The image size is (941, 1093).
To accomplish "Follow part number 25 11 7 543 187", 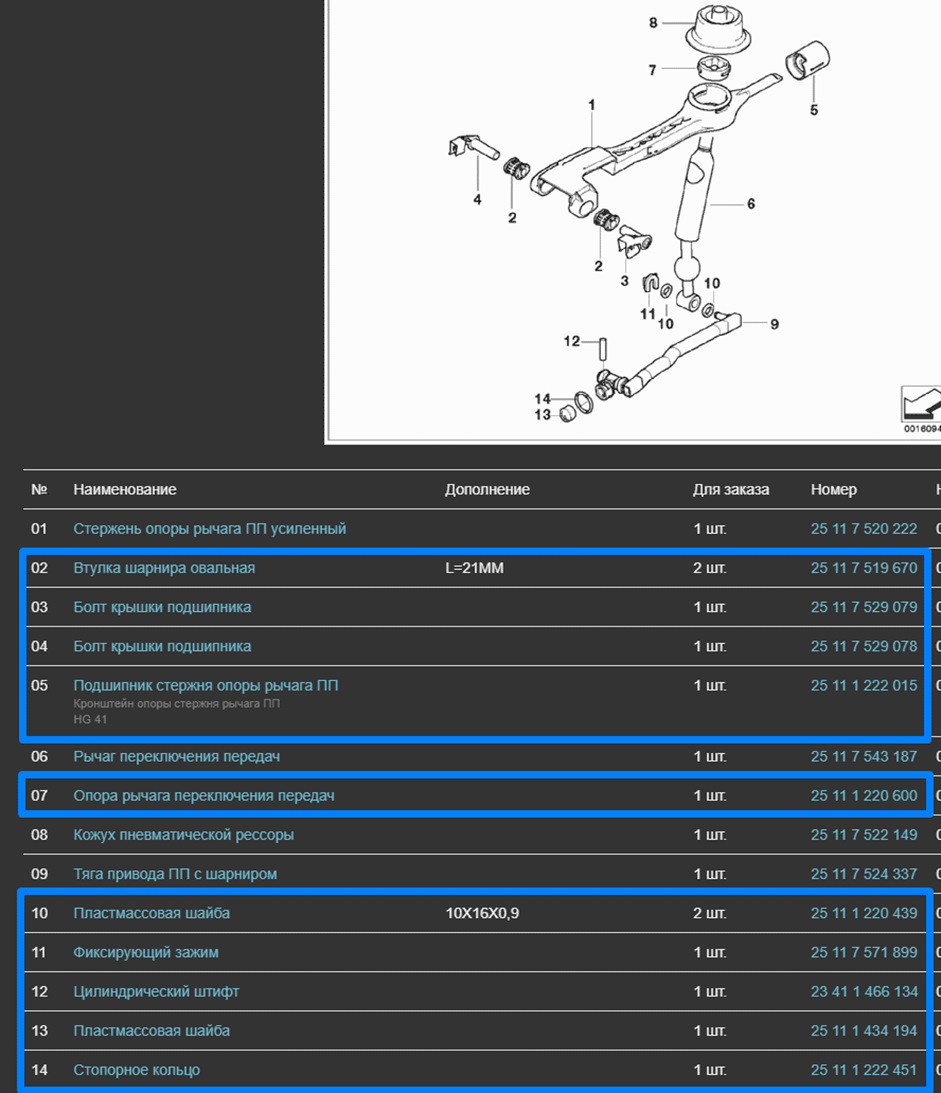I will click(864, 756).
